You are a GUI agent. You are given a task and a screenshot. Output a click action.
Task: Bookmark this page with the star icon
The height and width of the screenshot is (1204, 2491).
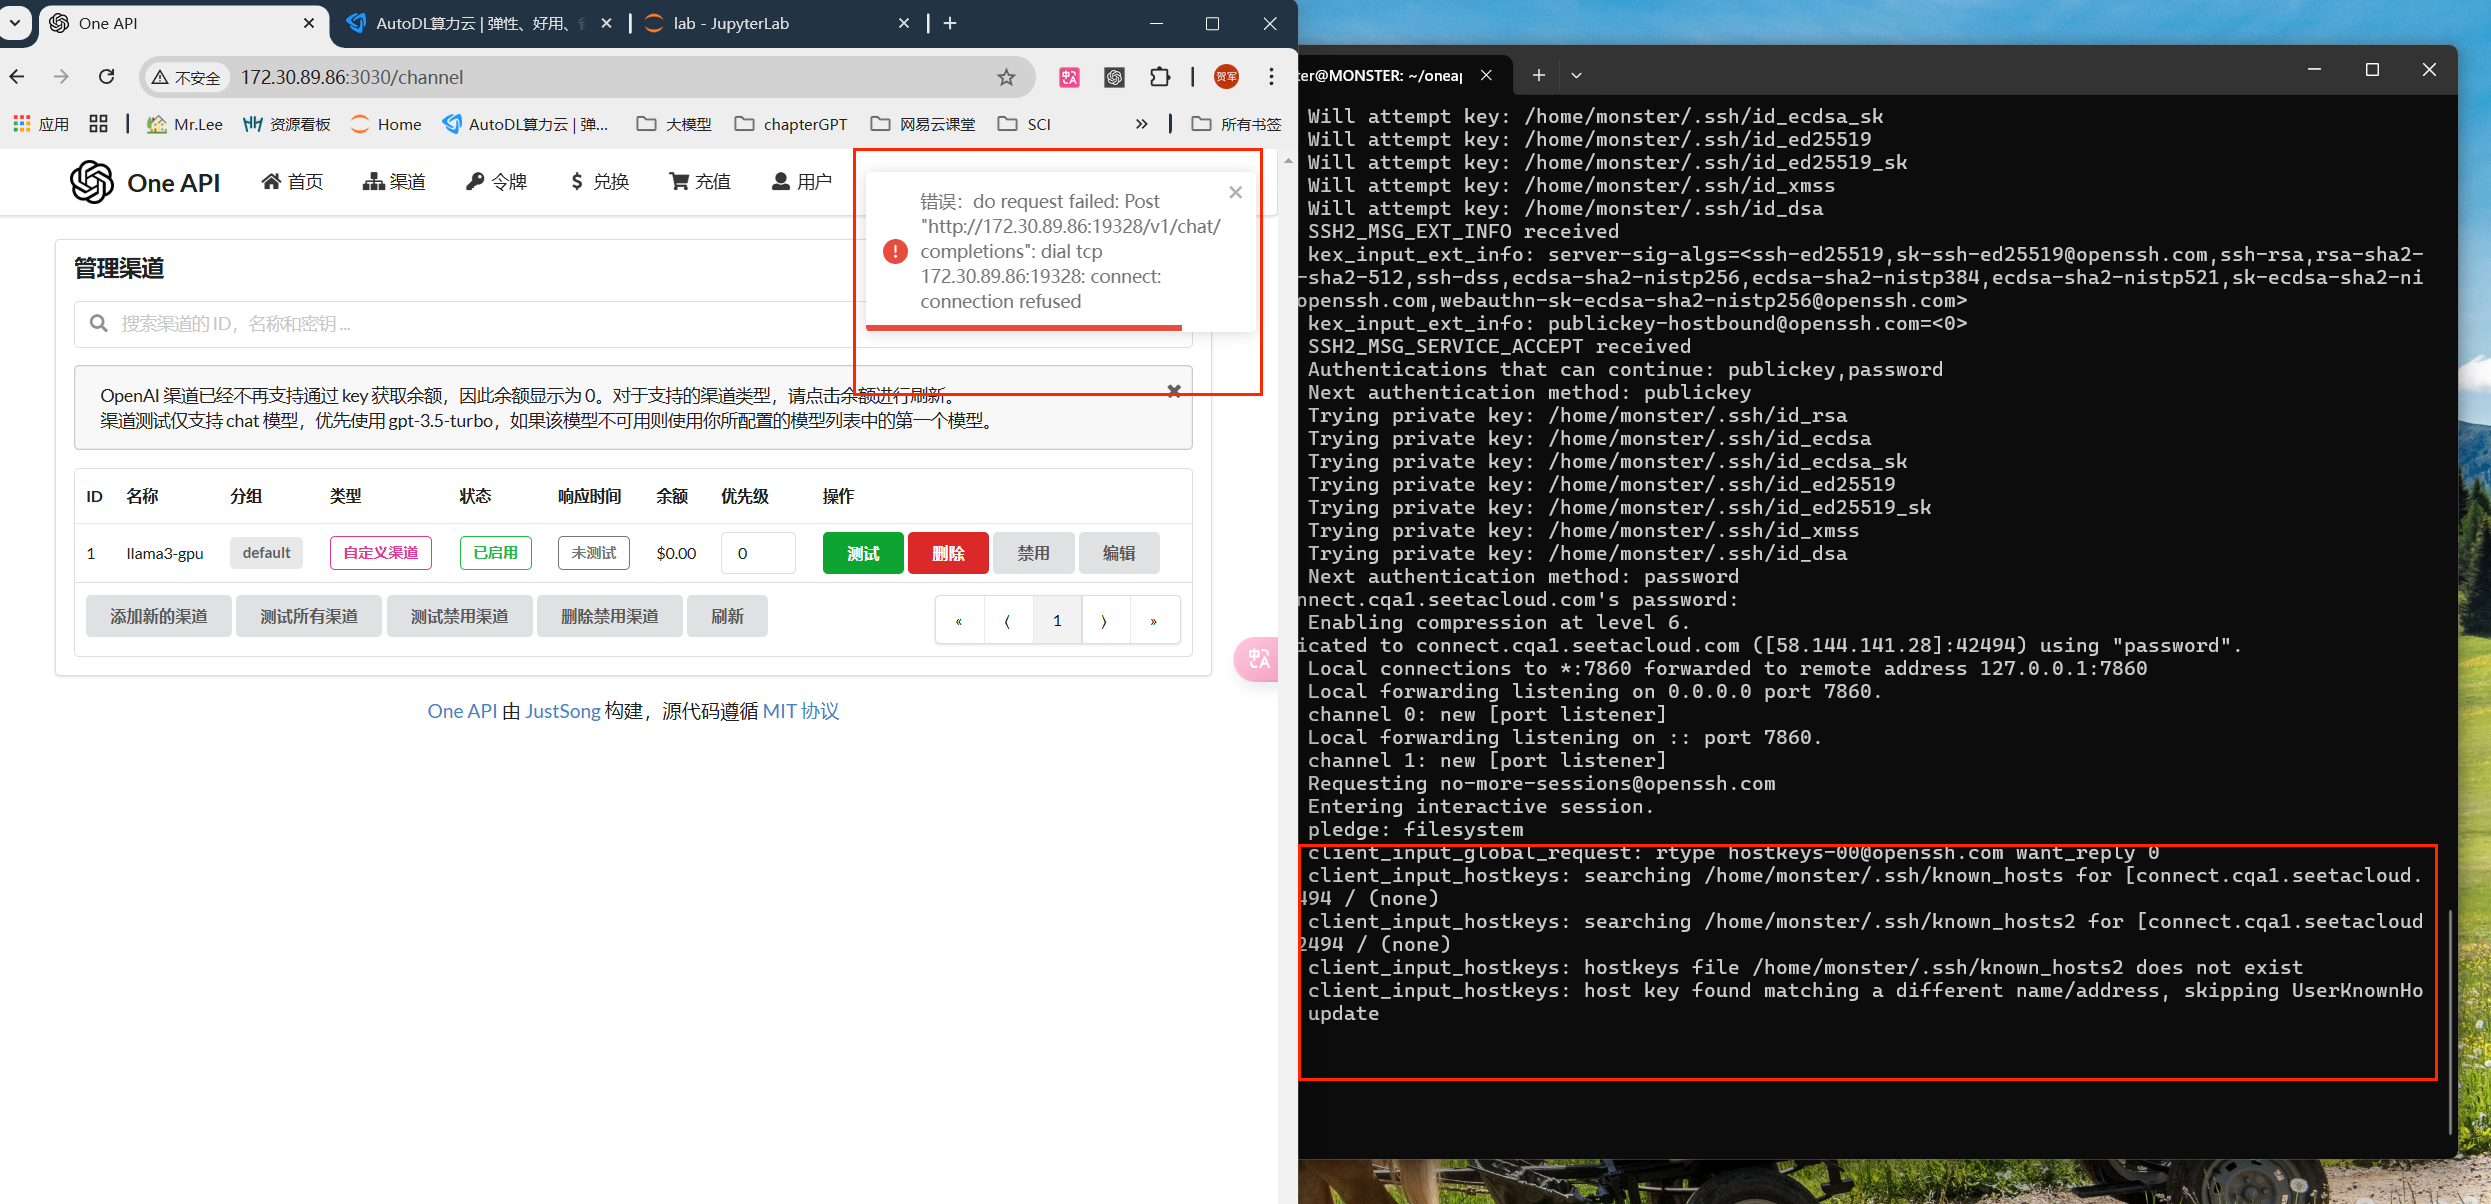pyautogui.click(x=1006, y=77)
